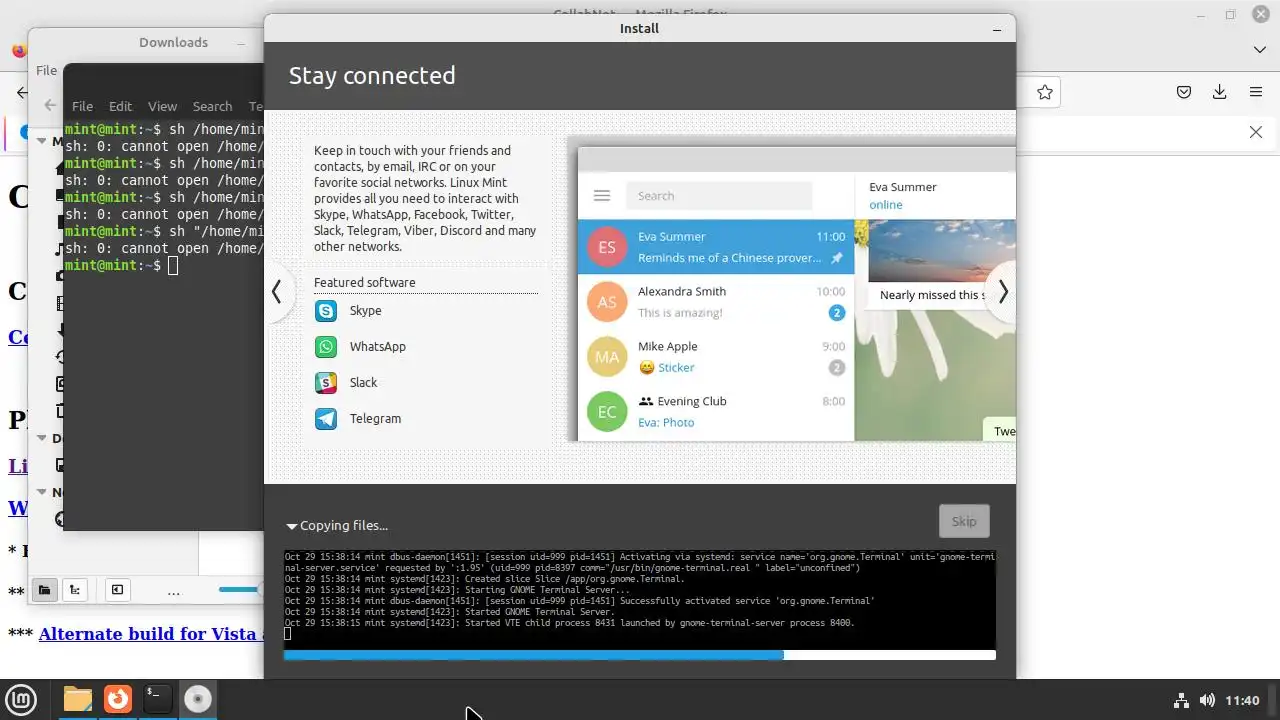Click the Slack icon in Featured software

pyautogui.click(x=326, y=383)
